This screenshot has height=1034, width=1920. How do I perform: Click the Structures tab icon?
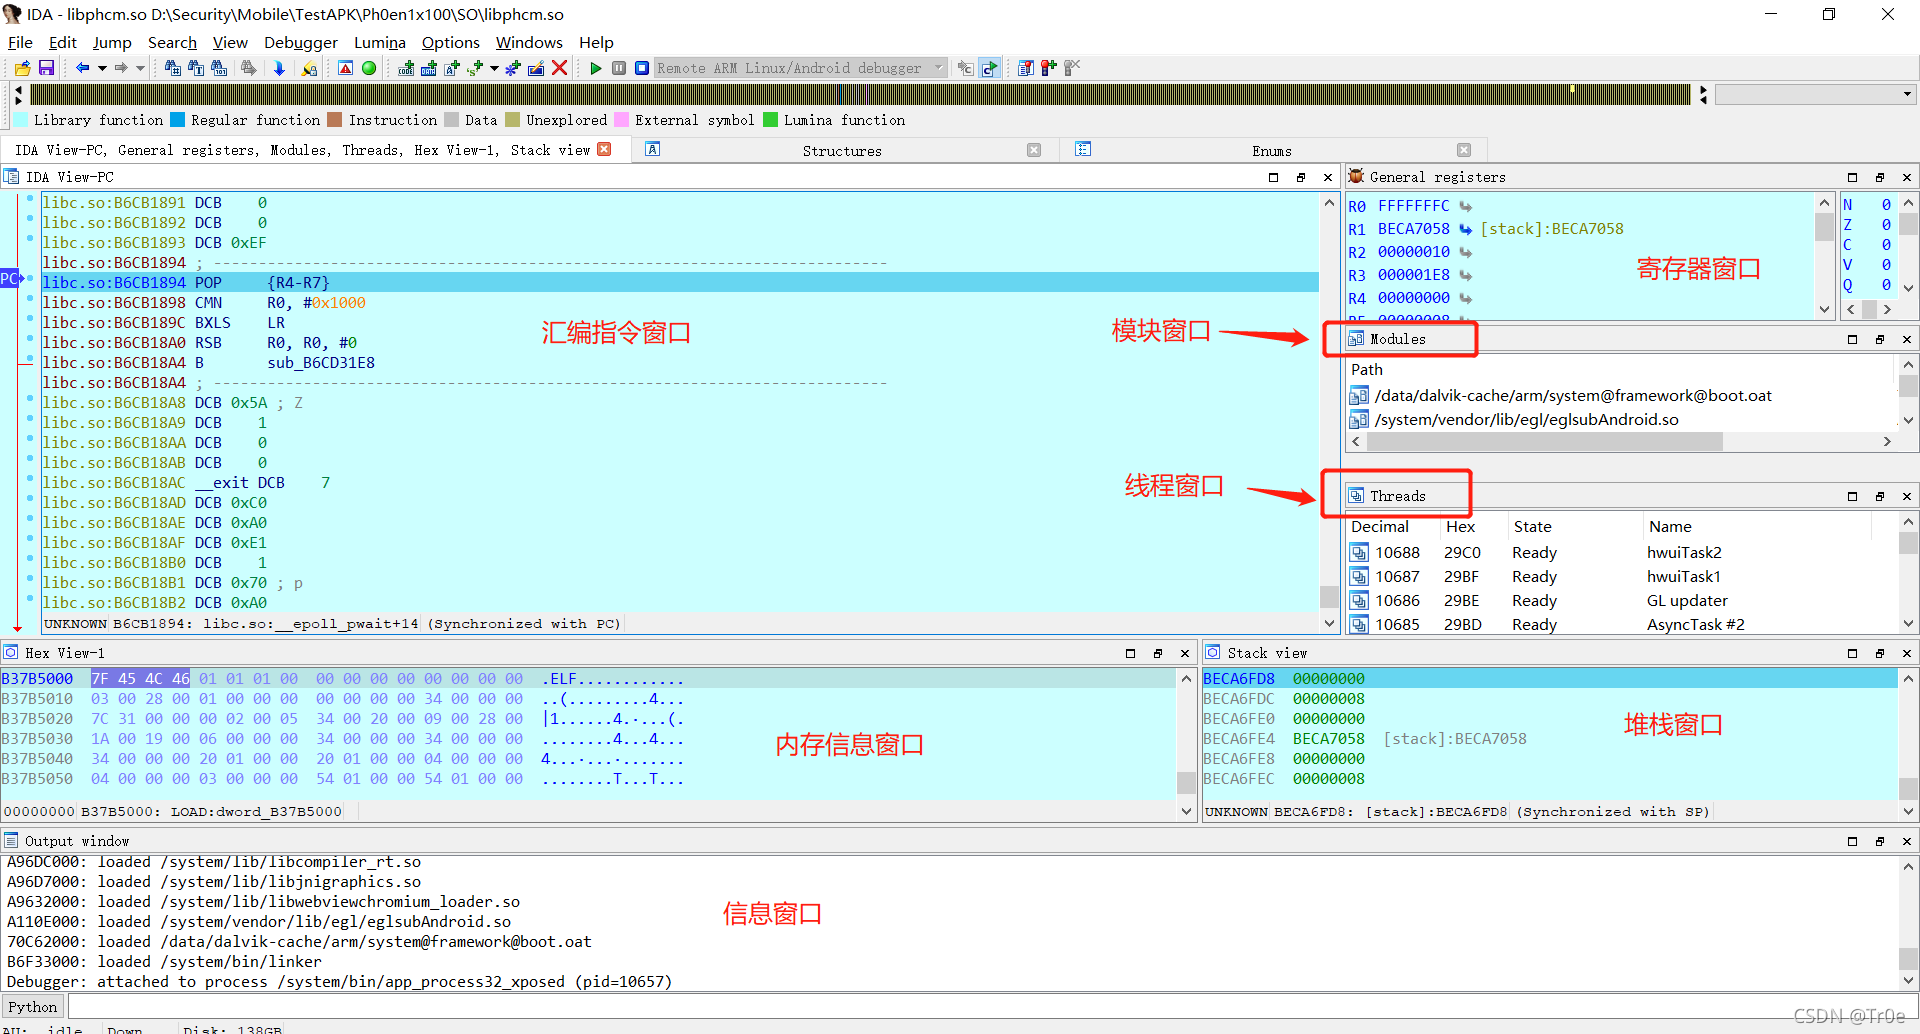click(x=653, y=149)
